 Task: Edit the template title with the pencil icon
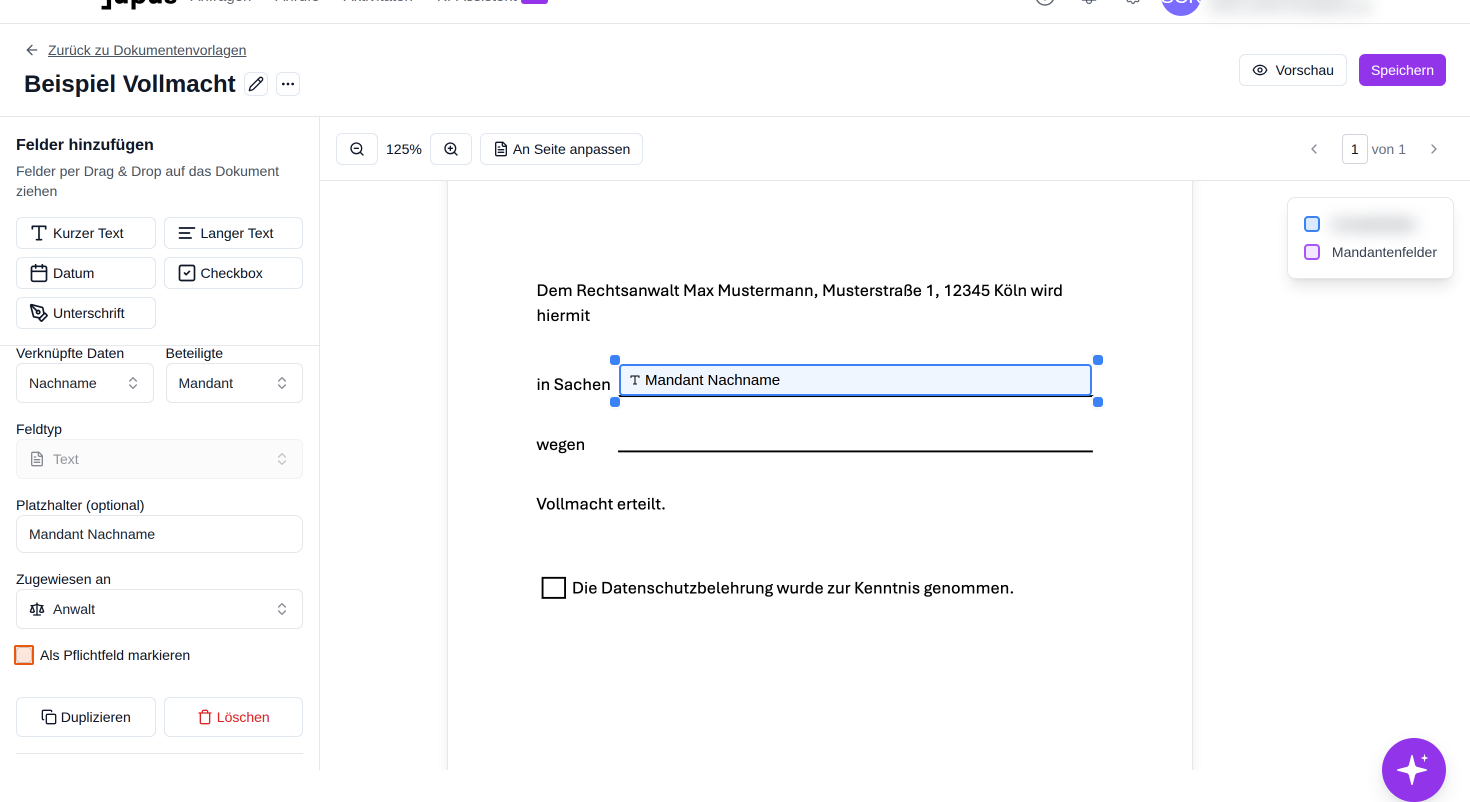[x=256, y=84]
